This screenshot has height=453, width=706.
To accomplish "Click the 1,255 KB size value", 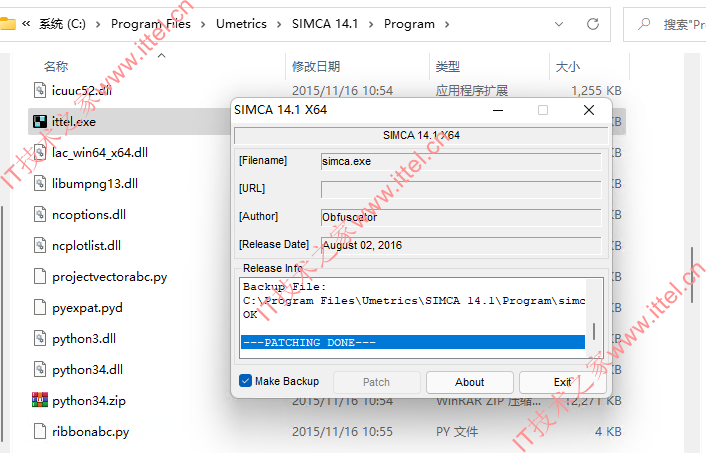I will pyautogui.click(x=596, y=91).
